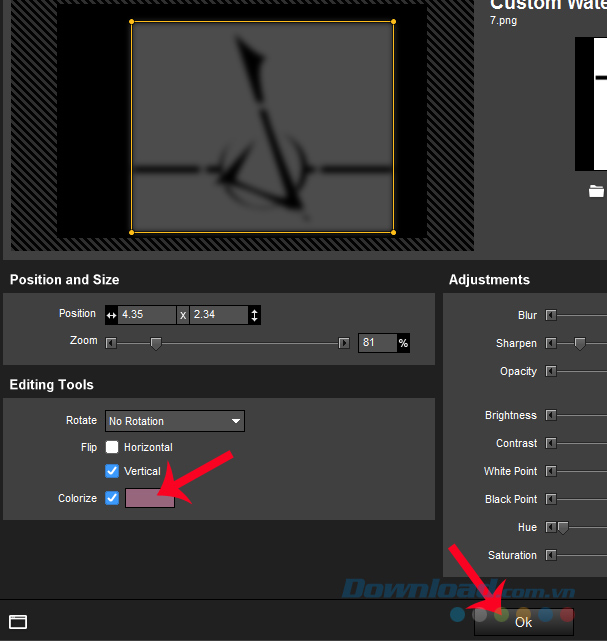The height and width of the screenshot is (641, 607).
Task: Click the watermark preview image in canvas
Action: click(x=262, y=127)
